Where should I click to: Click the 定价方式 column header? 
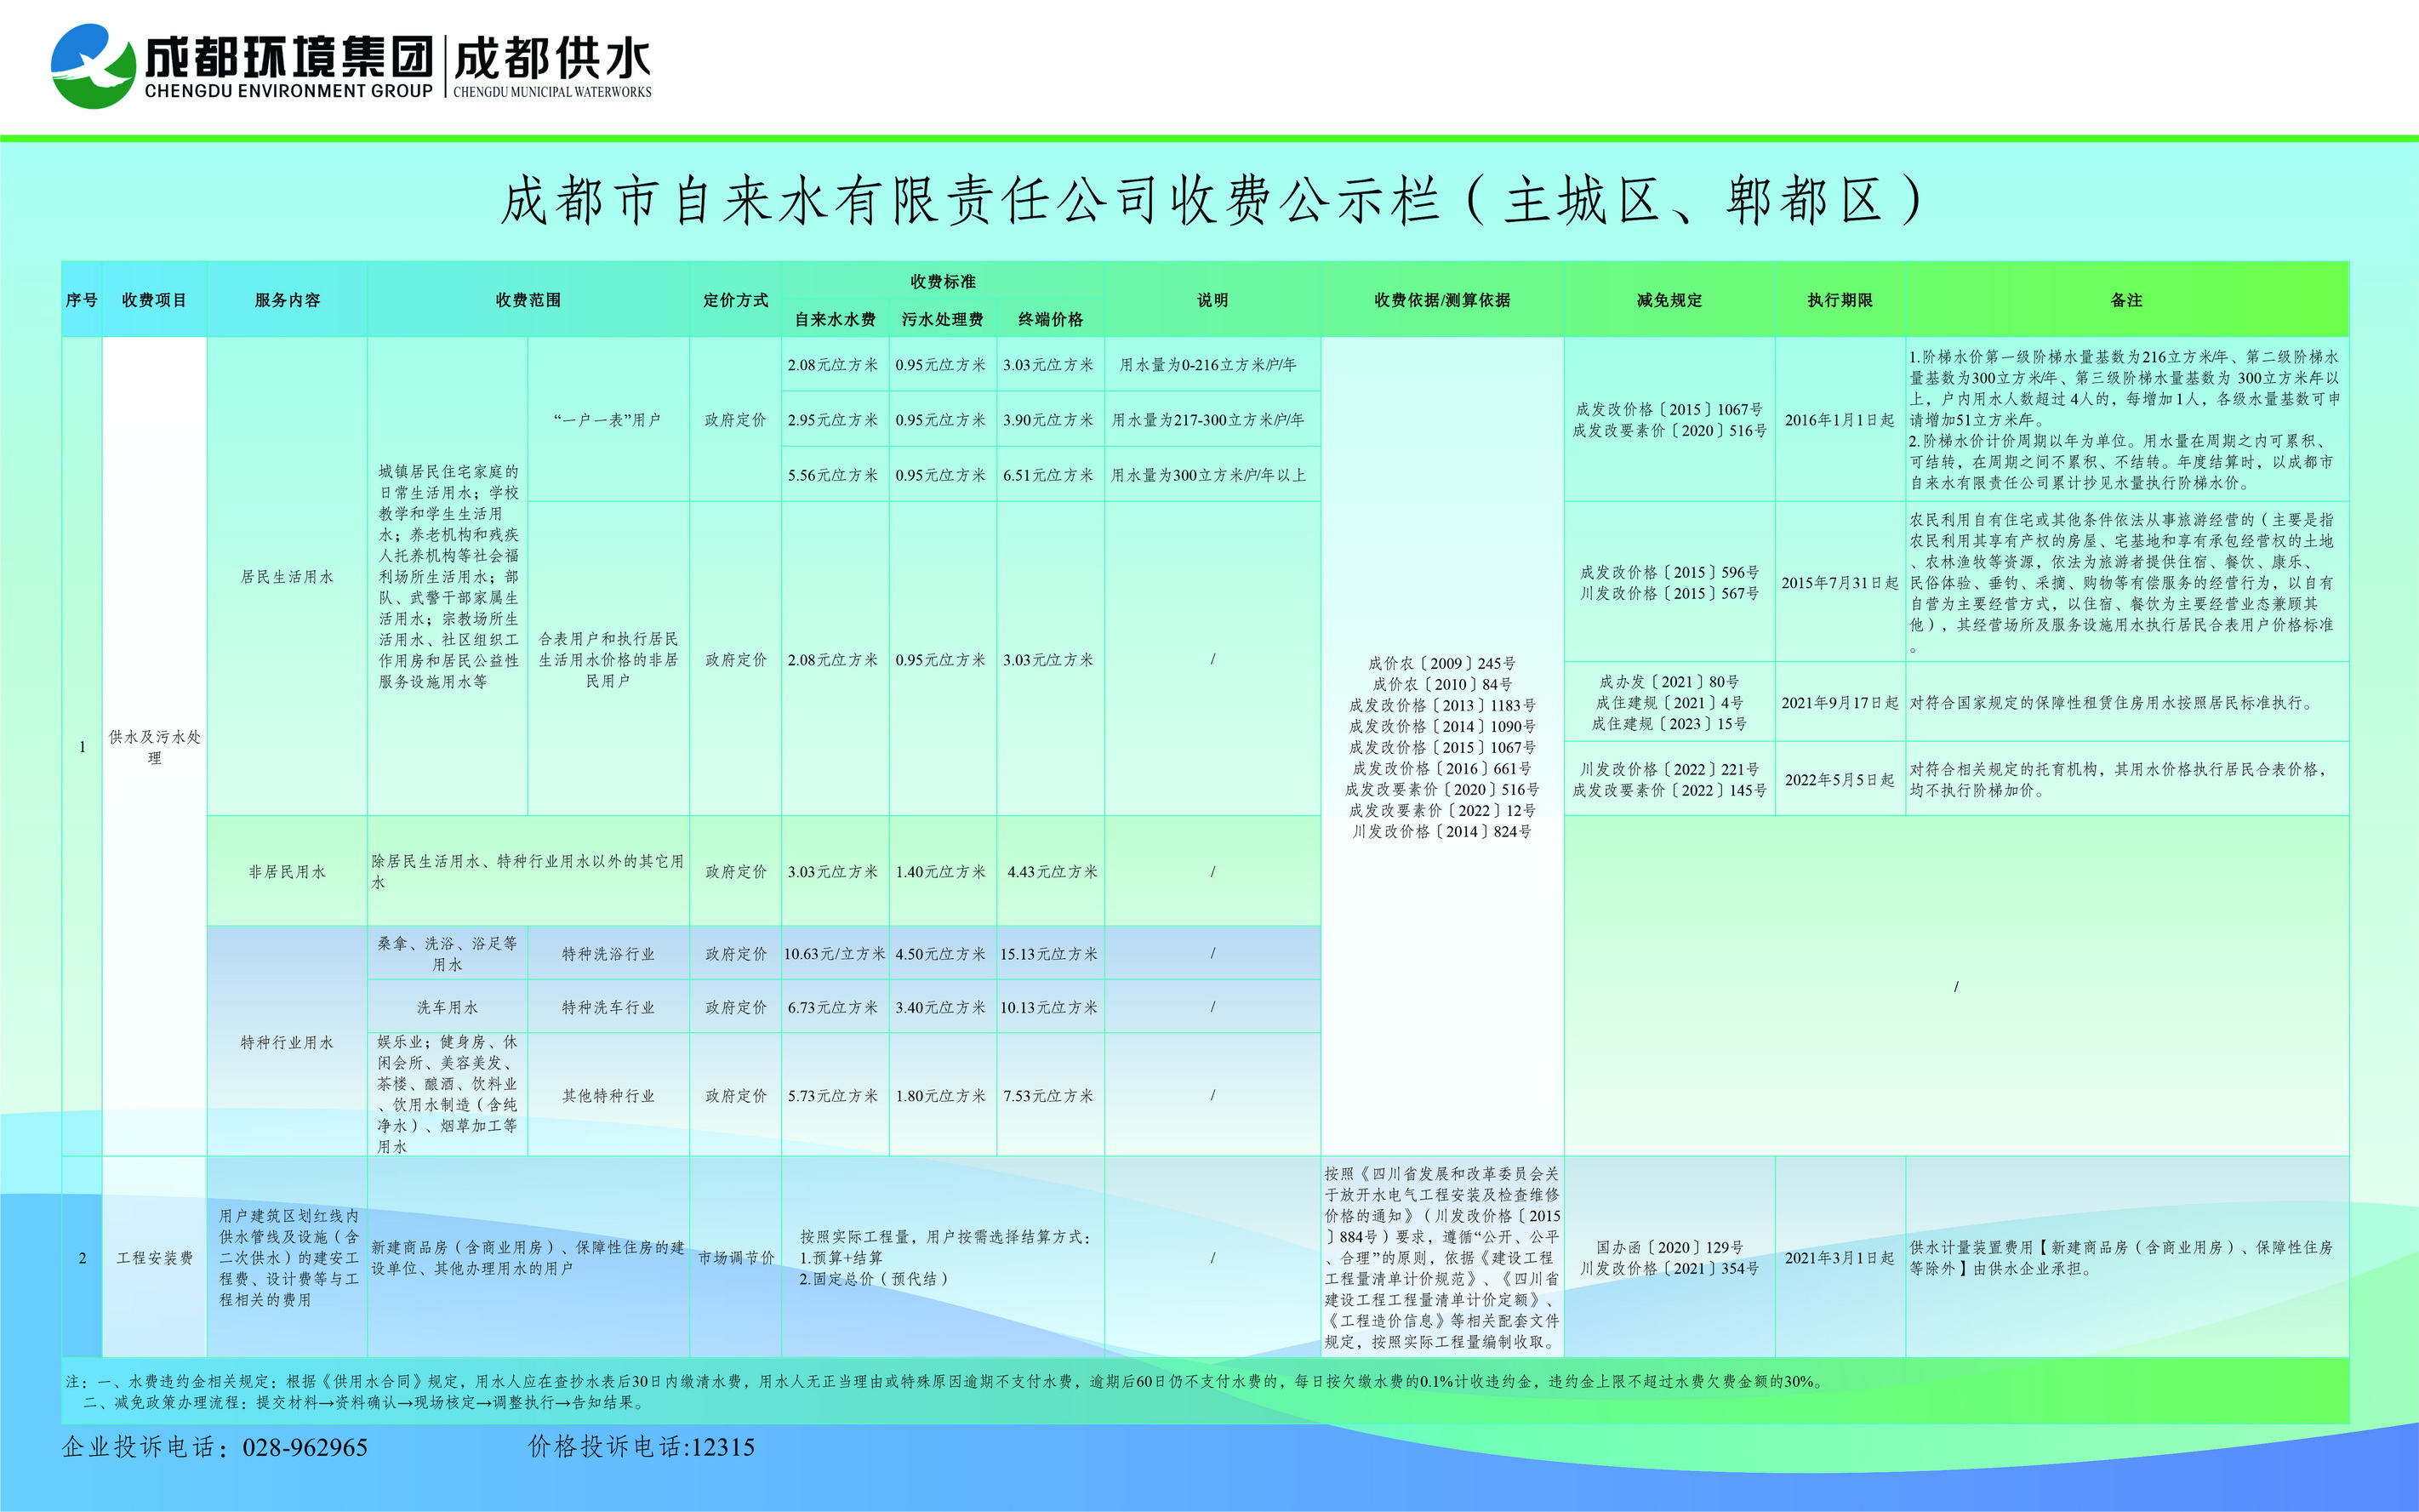[x=735, y=300]
